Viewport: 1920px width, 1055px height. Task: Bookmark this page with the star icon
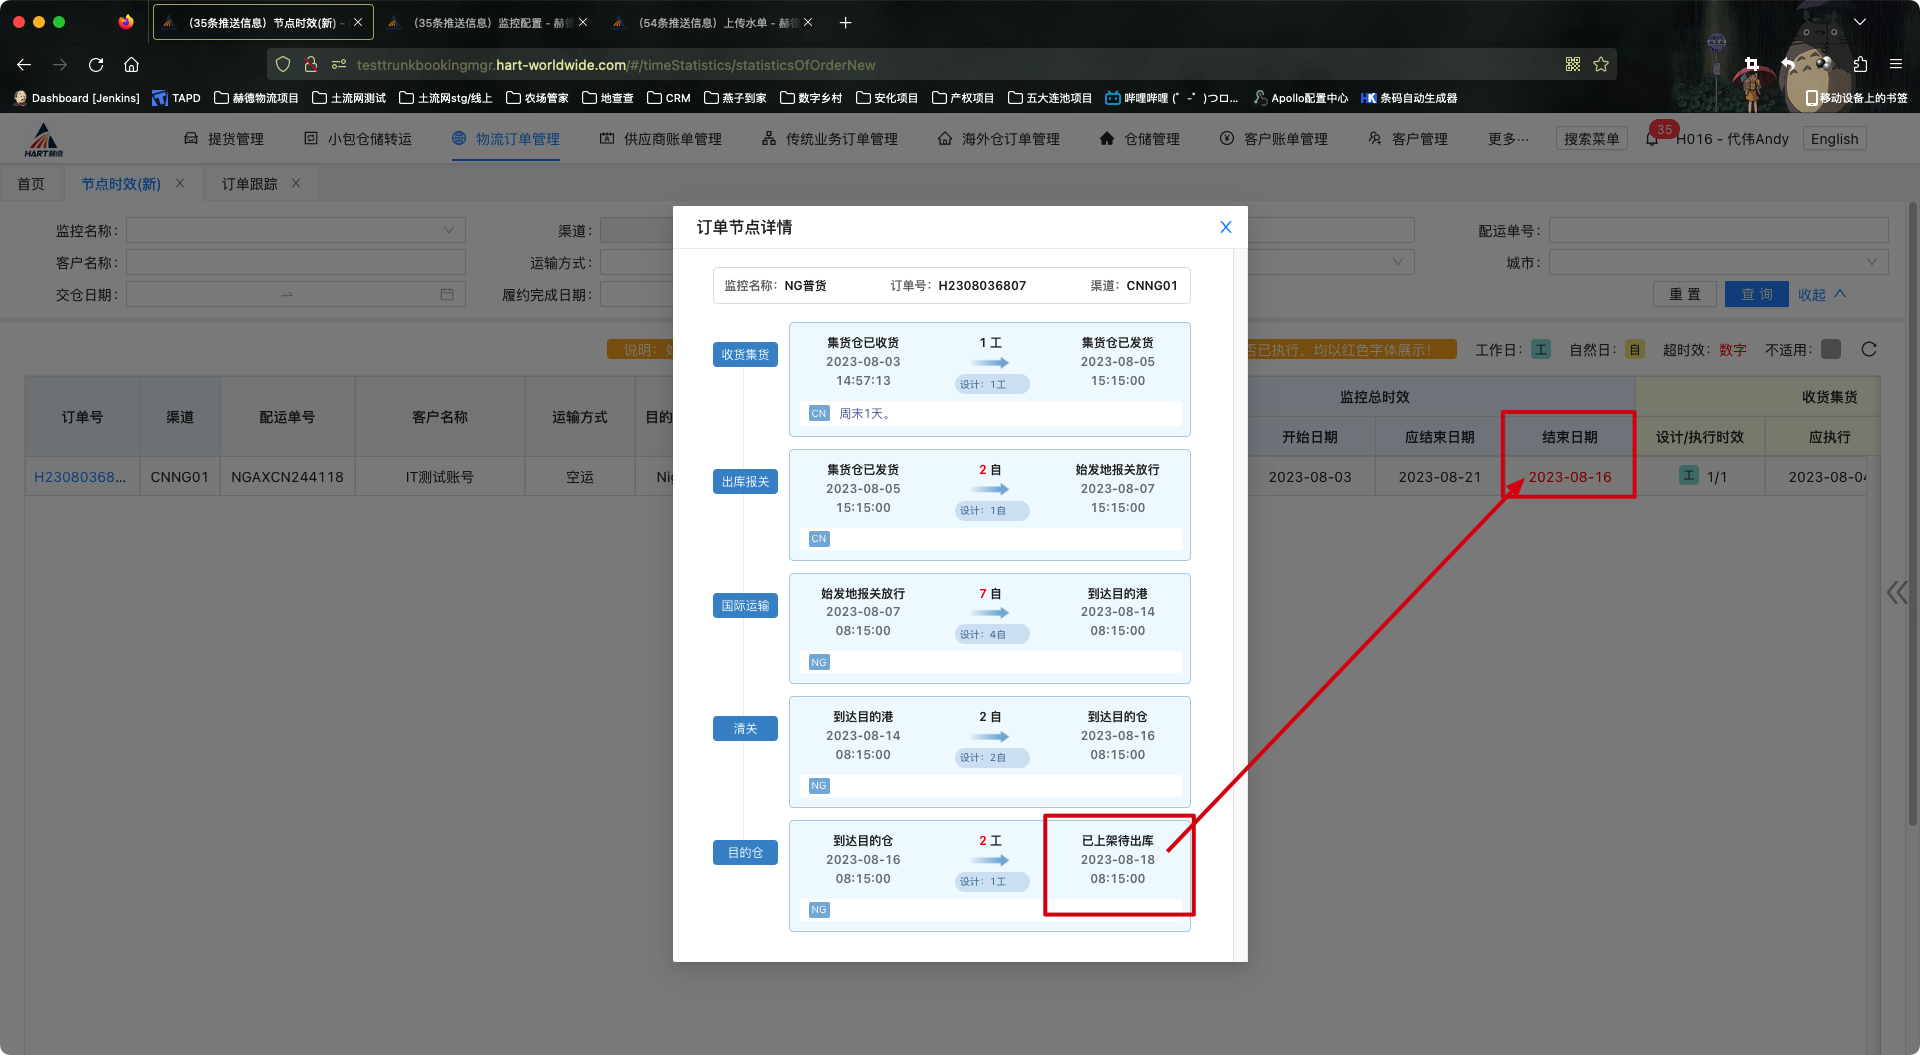1601,65
